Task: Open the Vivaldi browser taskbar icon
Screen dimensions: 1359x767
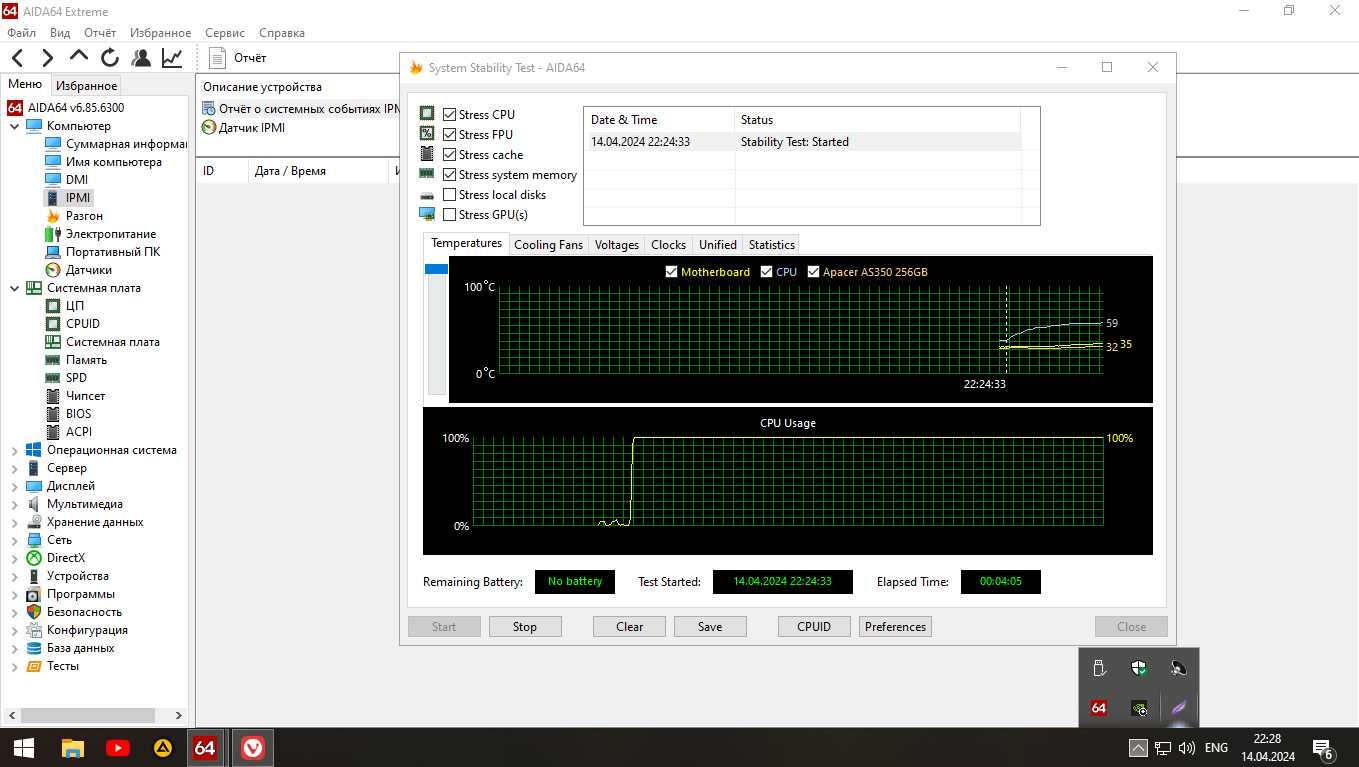Action: coord(253,747)
